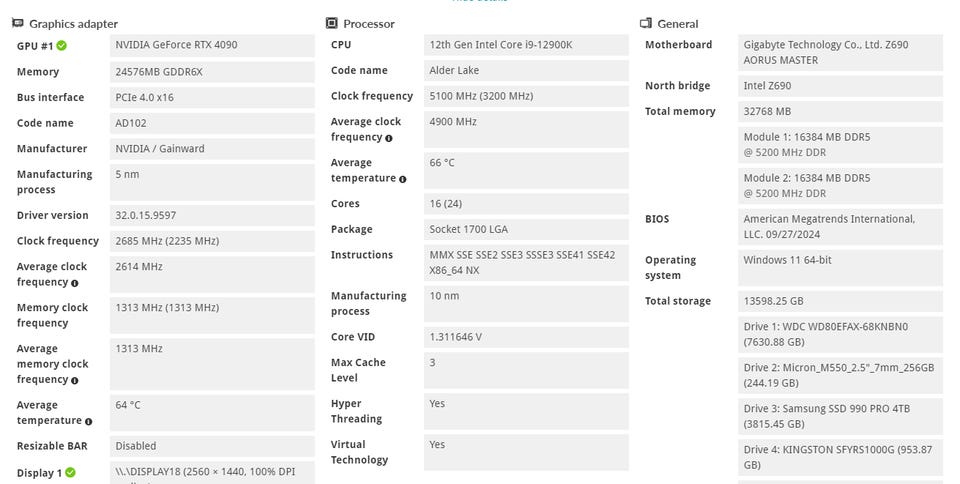Click green checkmark beside Display 1
Viewport: 960px width, 484px height.
pos(71,473)
